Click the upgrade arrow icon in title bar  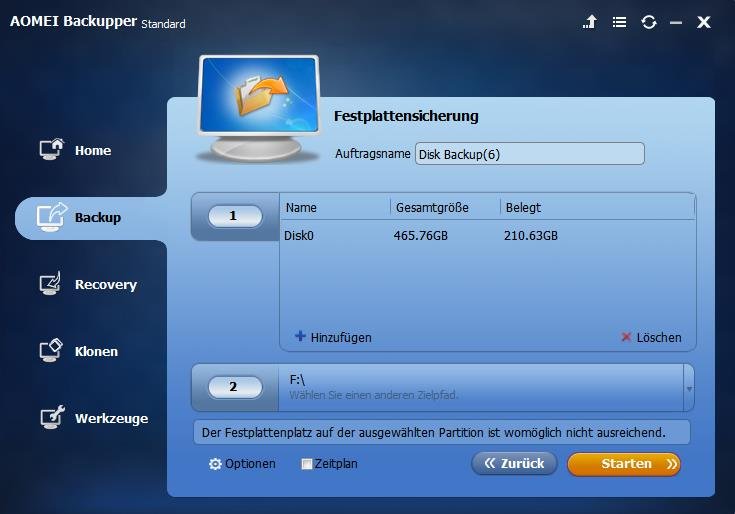(x=590, y=22)
